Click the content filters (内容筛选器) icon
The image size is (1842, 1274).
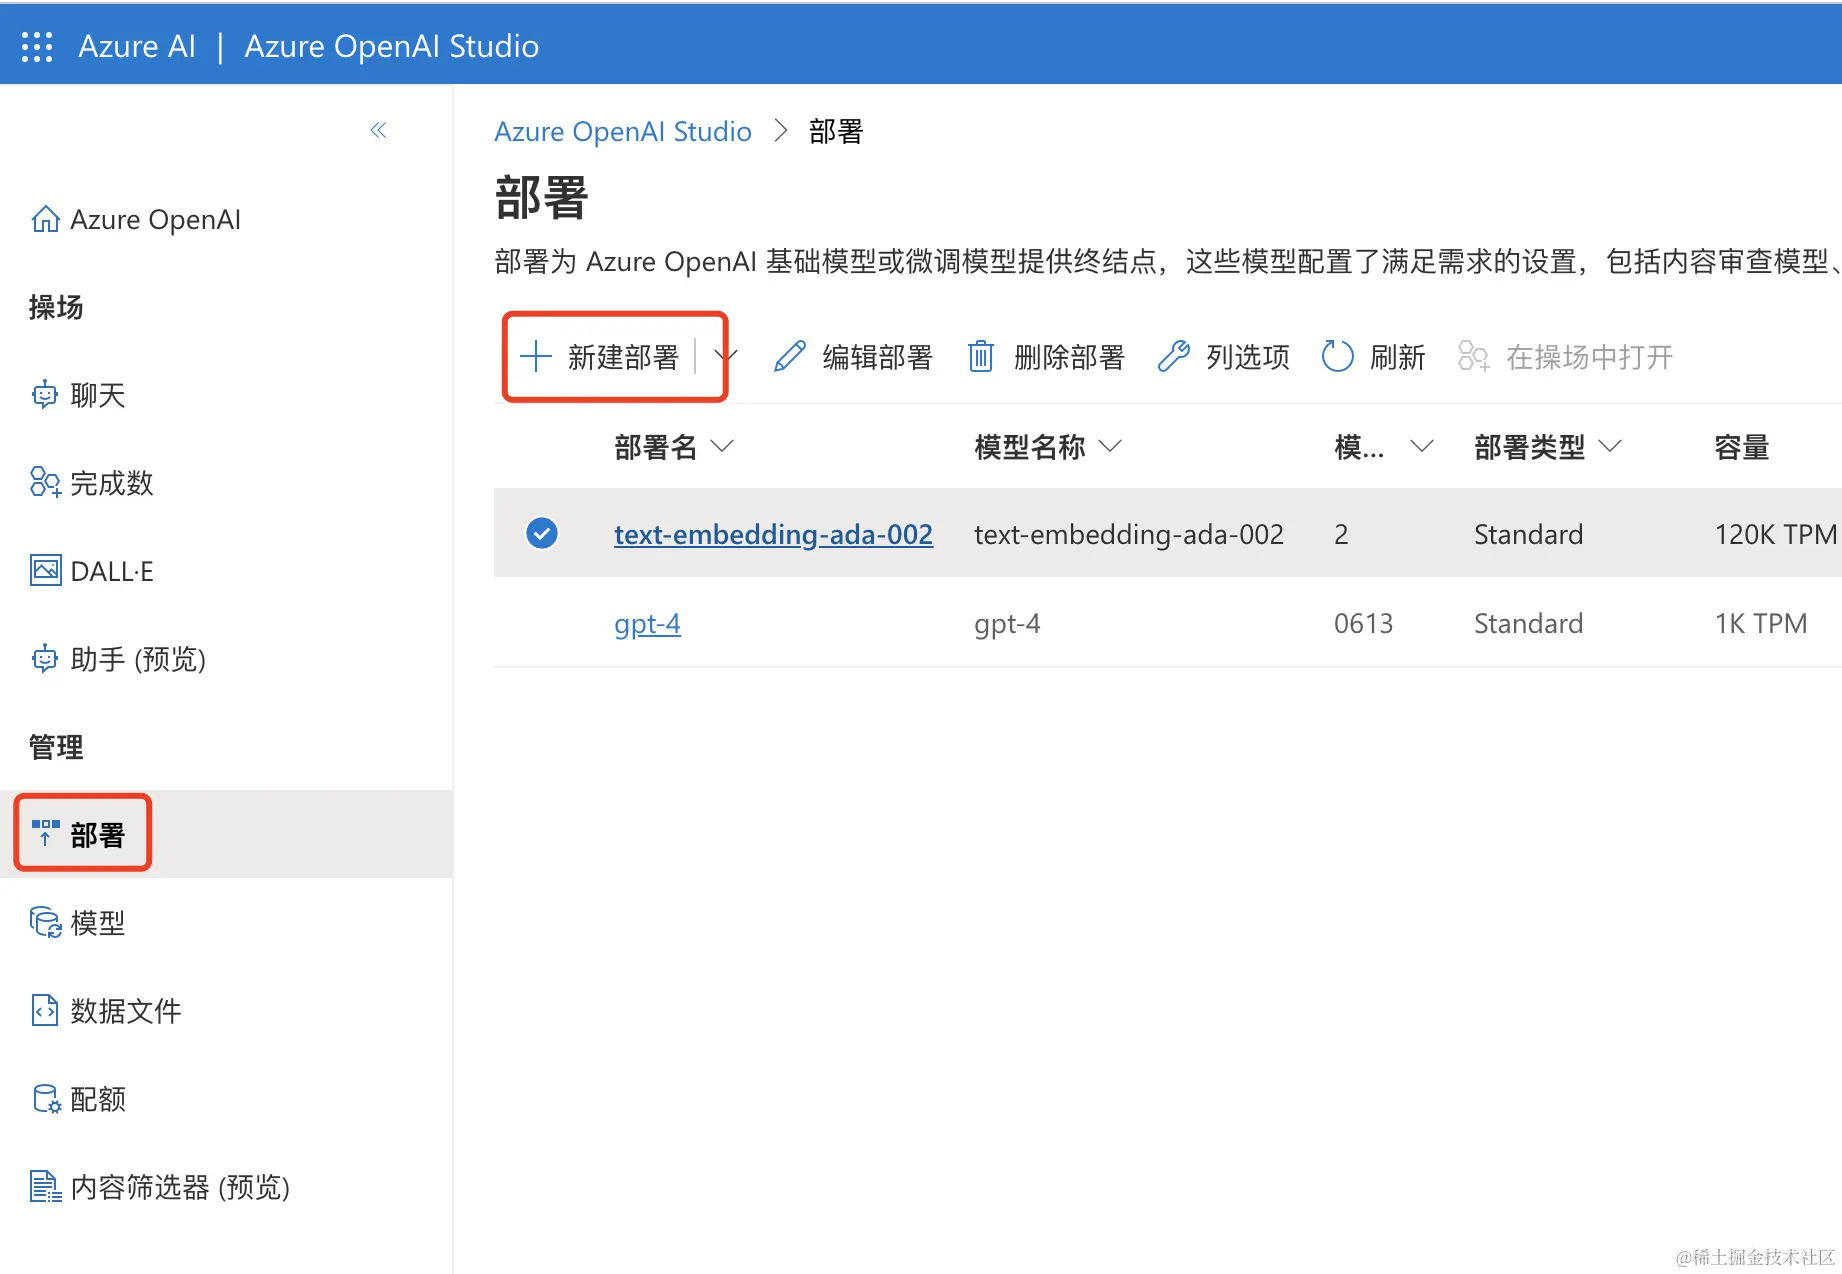pyautogui.click(x=45, y=1187)
